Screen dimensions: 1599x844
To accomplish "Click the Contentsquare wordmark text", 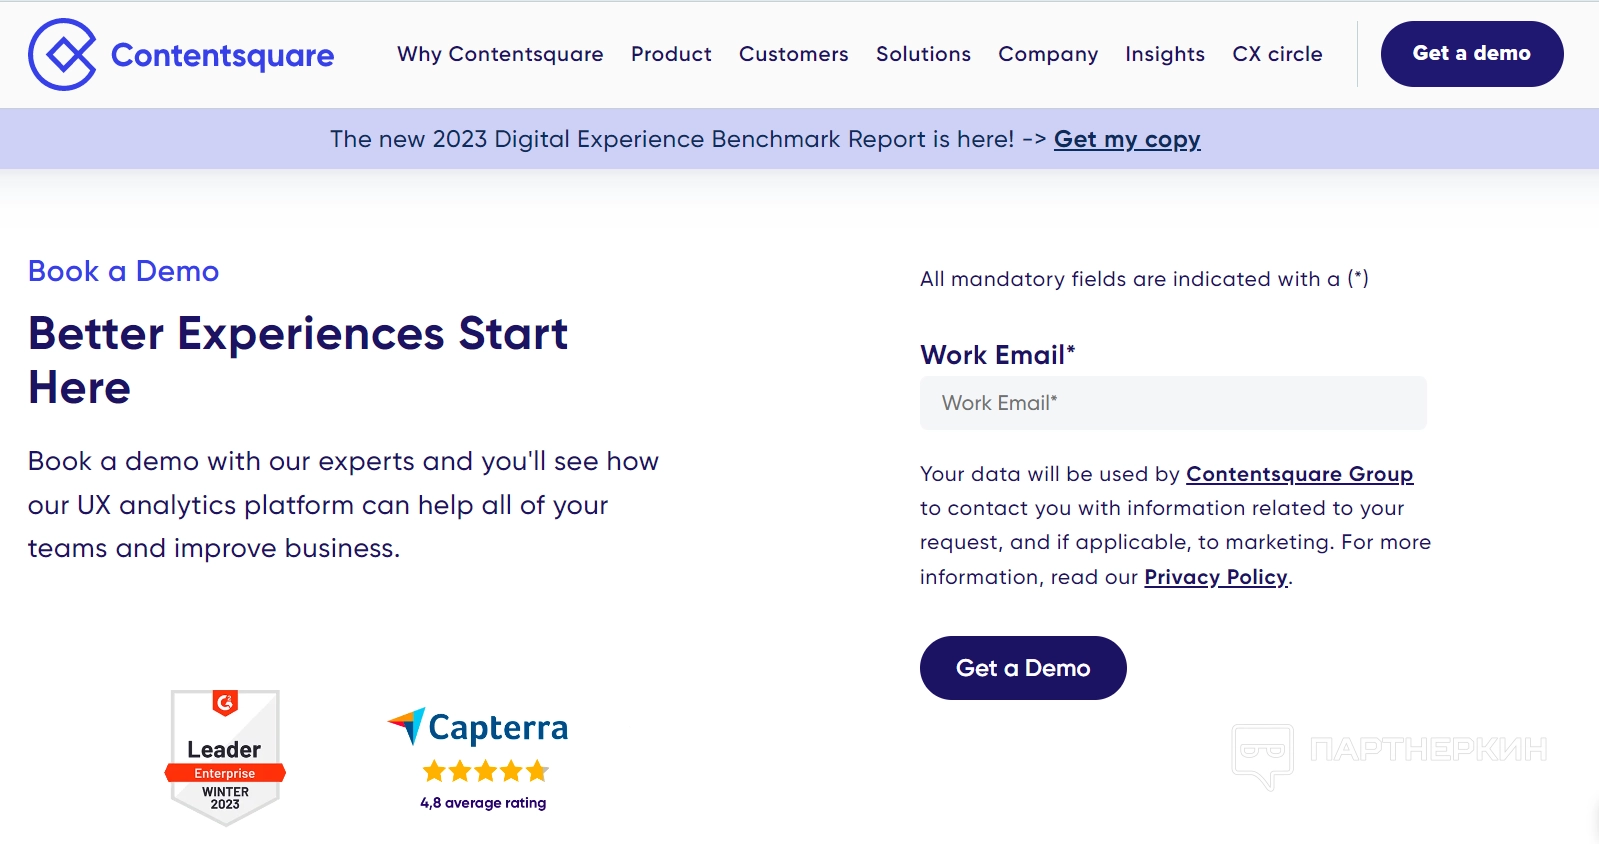I will pyautogui.click(x=222, y=56).
